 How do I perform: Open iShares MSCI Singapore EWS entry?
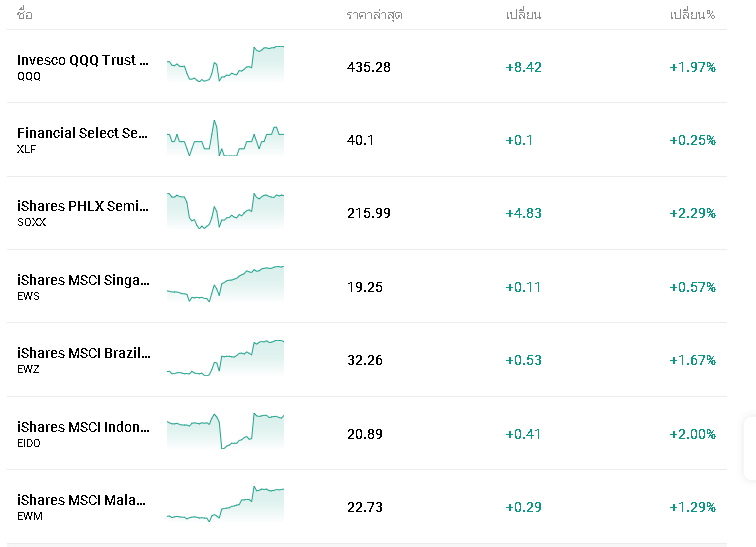coord(83,280)
